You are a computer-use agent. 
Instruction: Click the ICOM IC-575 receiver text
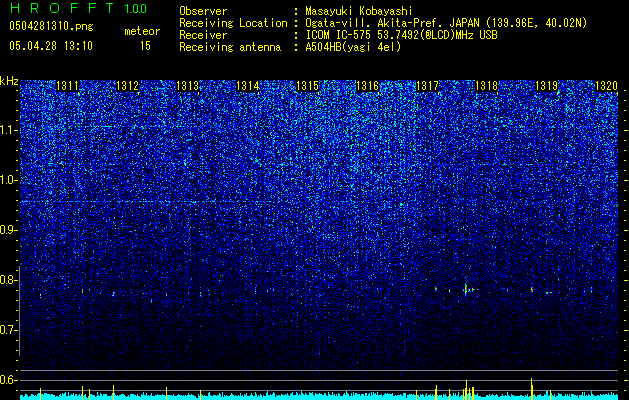[401, 35]
